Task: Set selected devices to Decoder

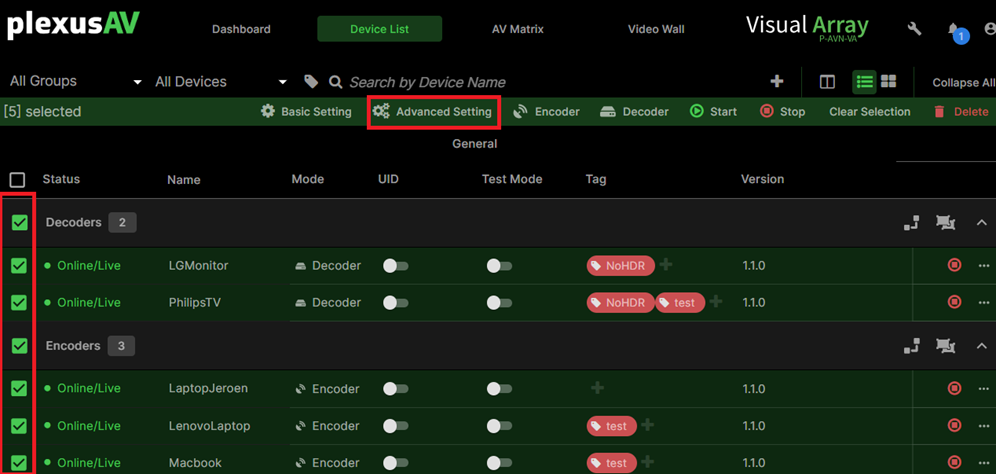Action: (x=634, y=112)
